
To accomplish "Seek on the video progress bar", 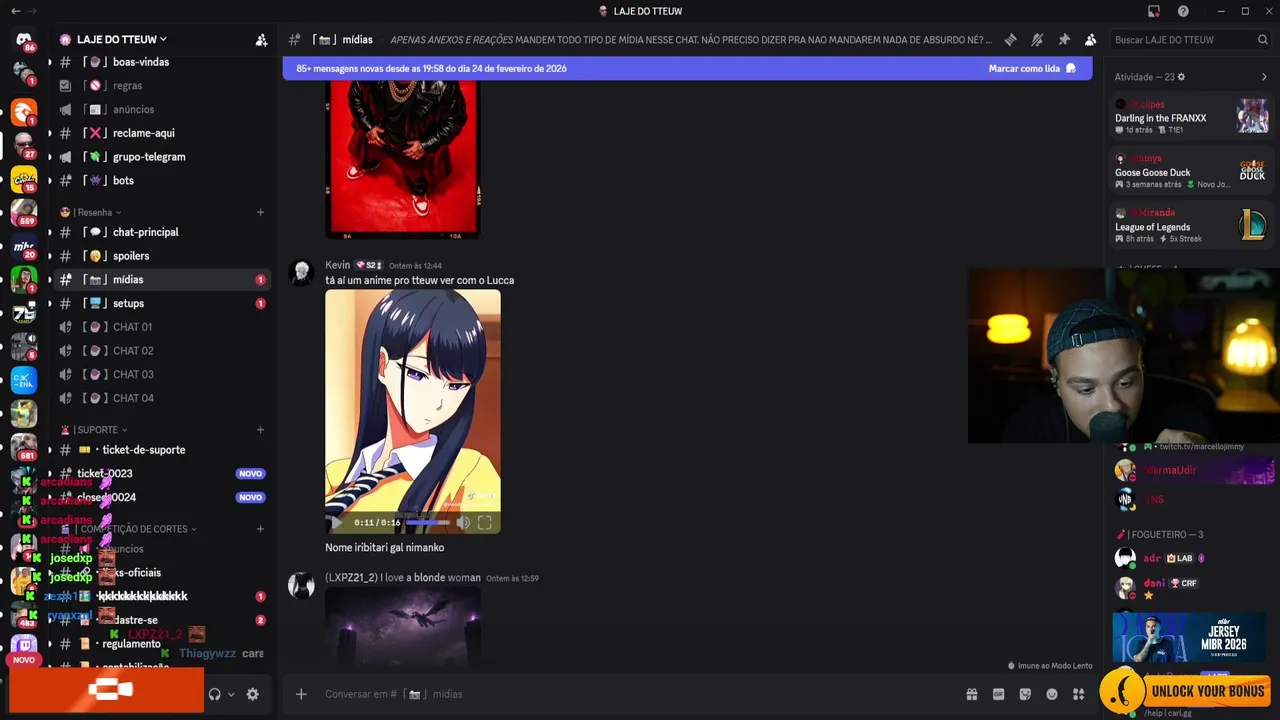I will pyautogui.click(x=428, y=522).
